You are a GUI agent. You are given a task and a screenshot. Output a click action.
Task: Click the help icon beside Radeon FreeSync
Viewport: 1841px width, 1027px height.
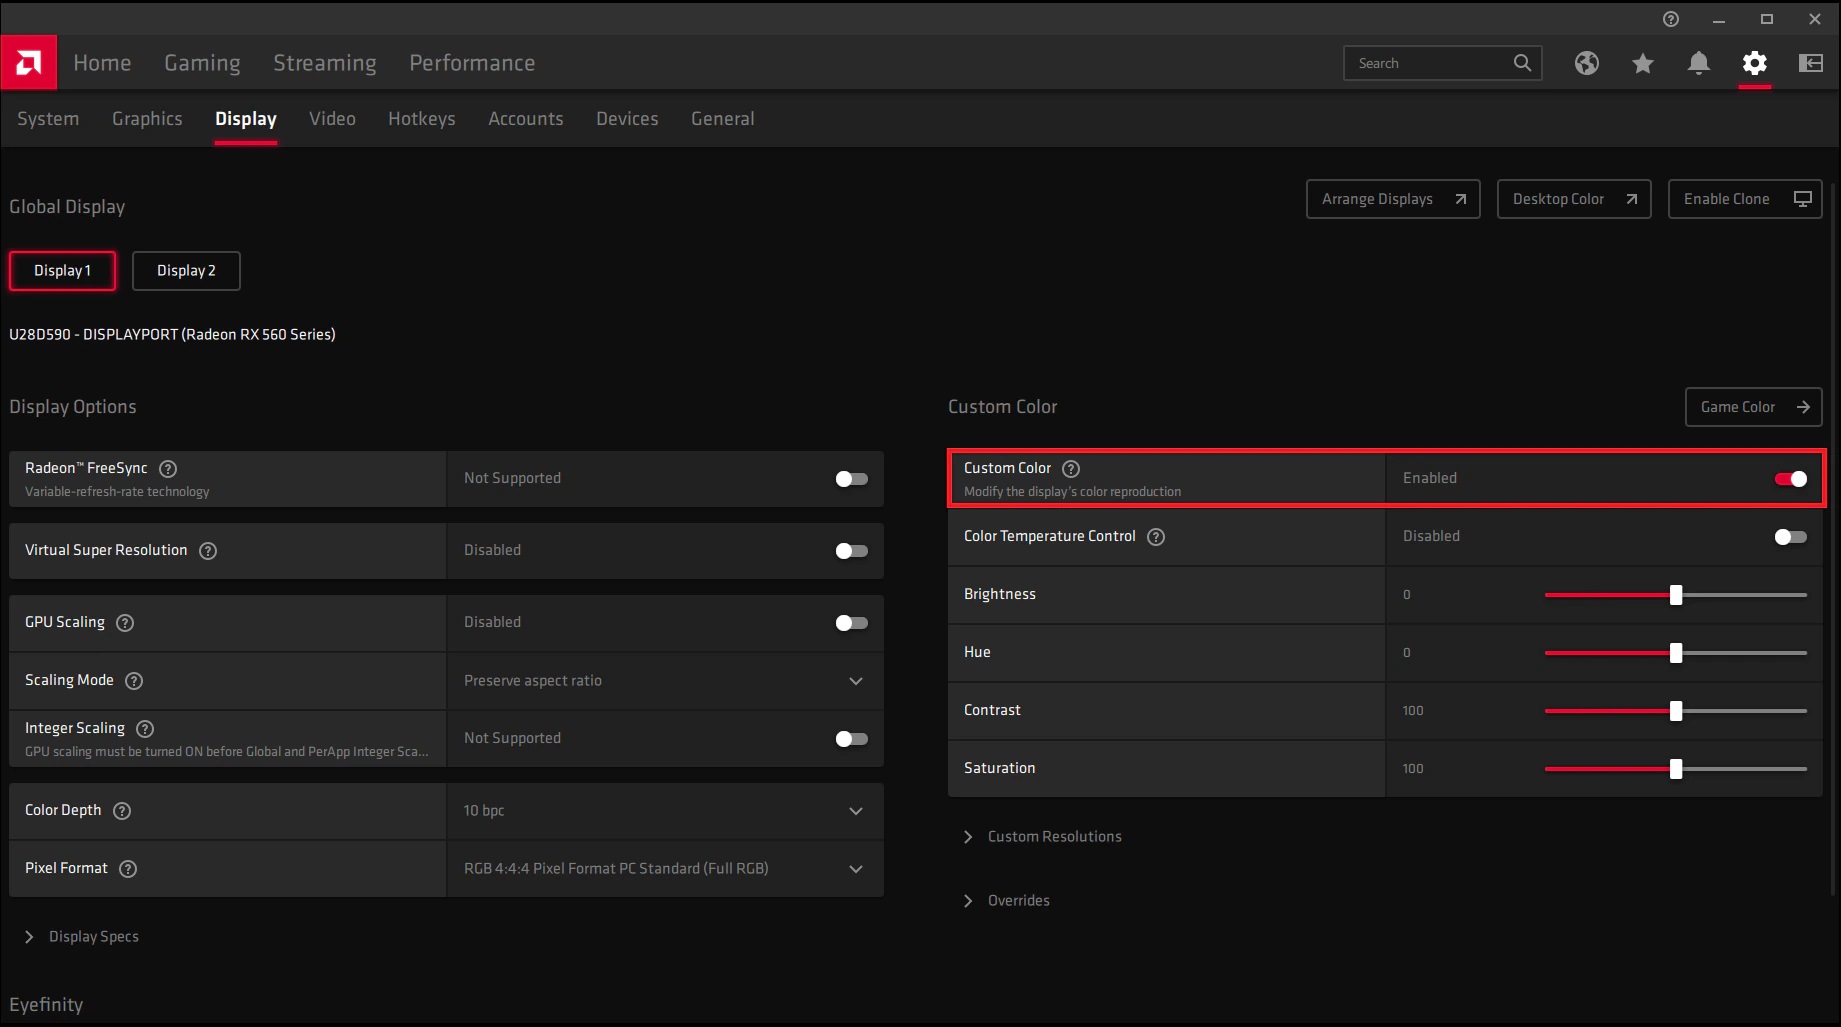click(168, 469)
